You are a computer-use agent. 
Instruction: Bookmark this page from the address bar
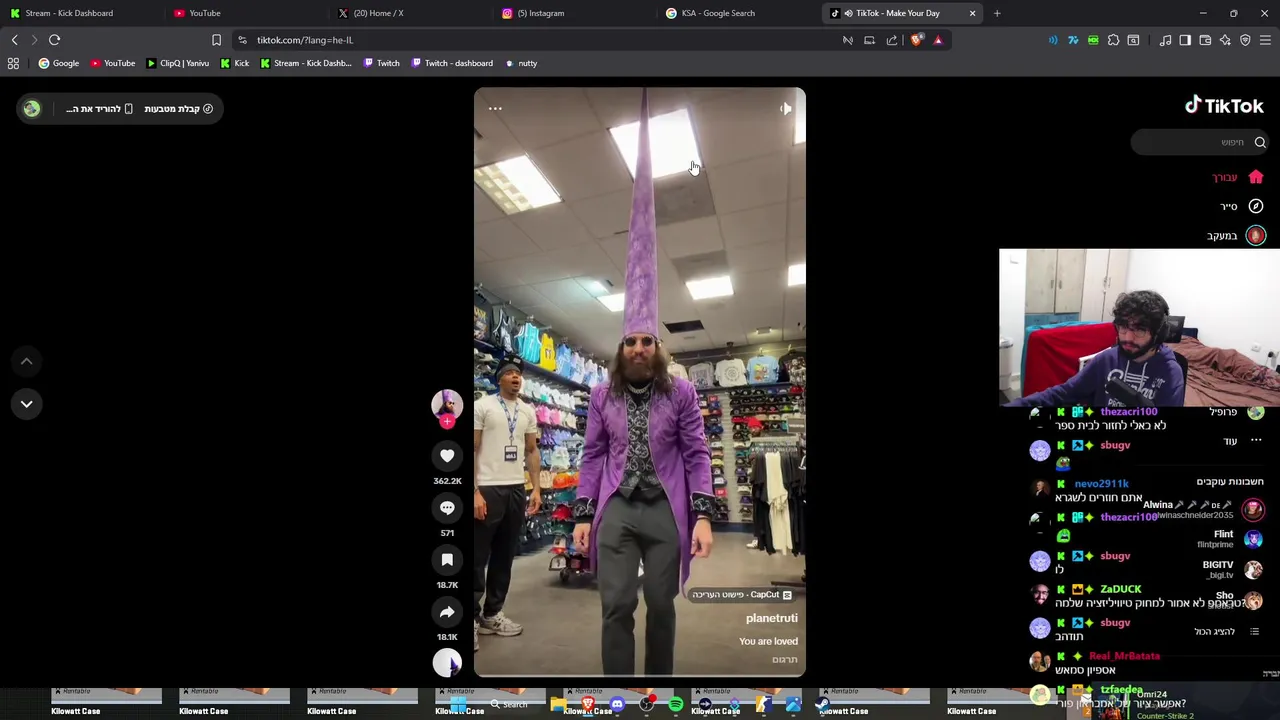[x=216, y=40]
